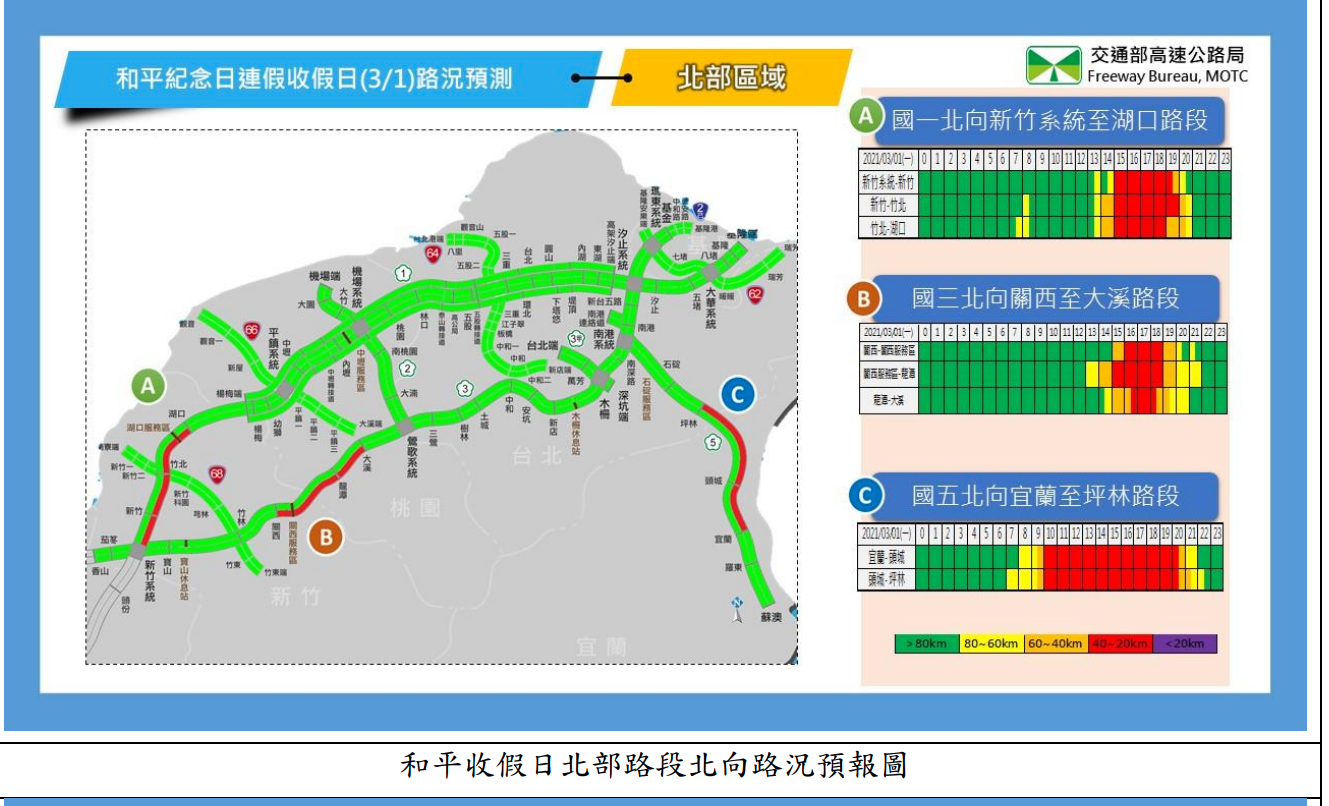The image size is (1329, 806).
Task: Click the 2021/03/01 date cell in table C
Action: pos(887,533)
